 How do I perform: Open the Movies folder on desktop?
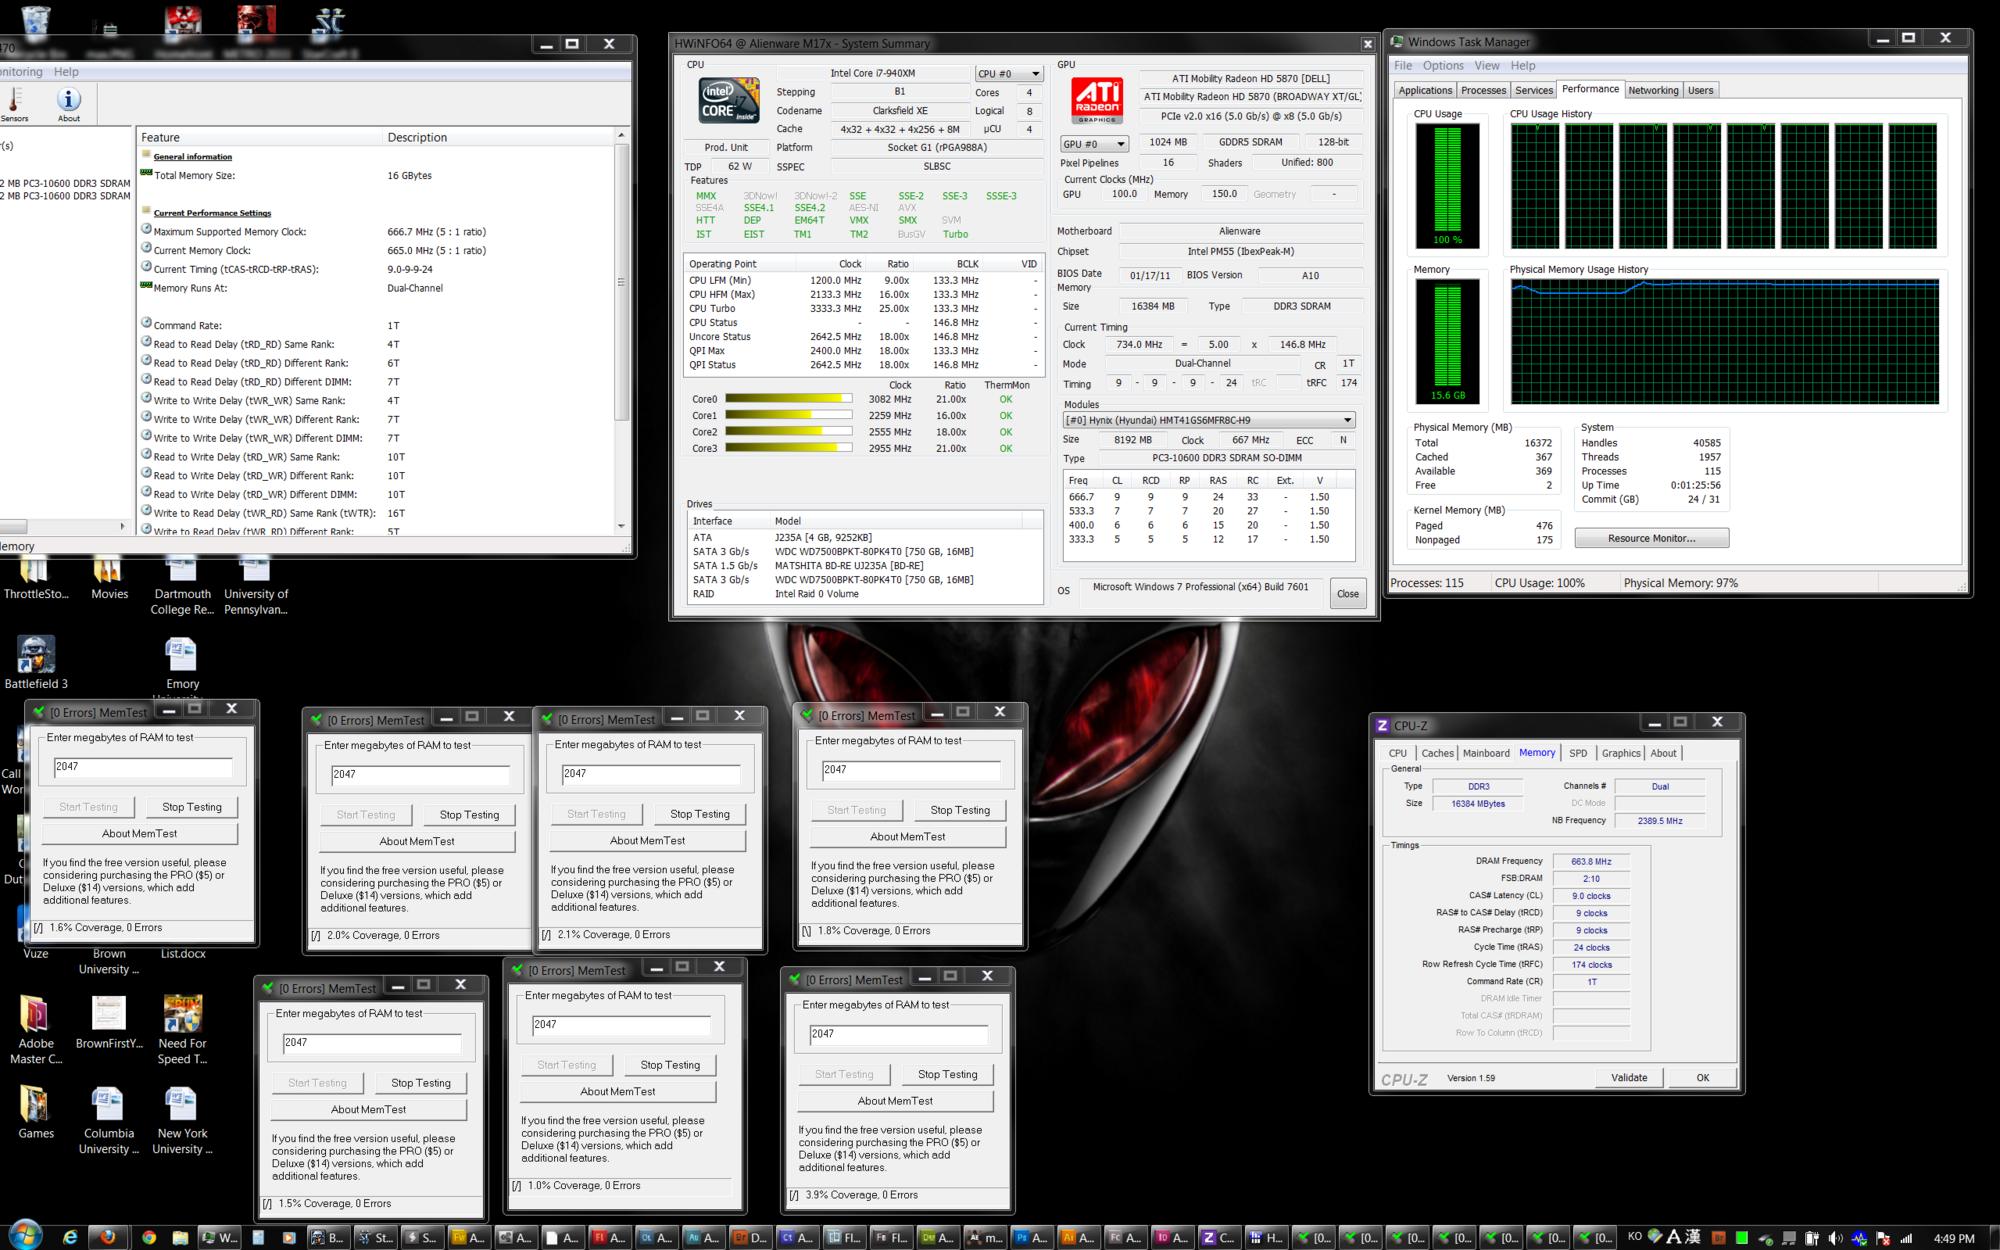tap(109, 580)
